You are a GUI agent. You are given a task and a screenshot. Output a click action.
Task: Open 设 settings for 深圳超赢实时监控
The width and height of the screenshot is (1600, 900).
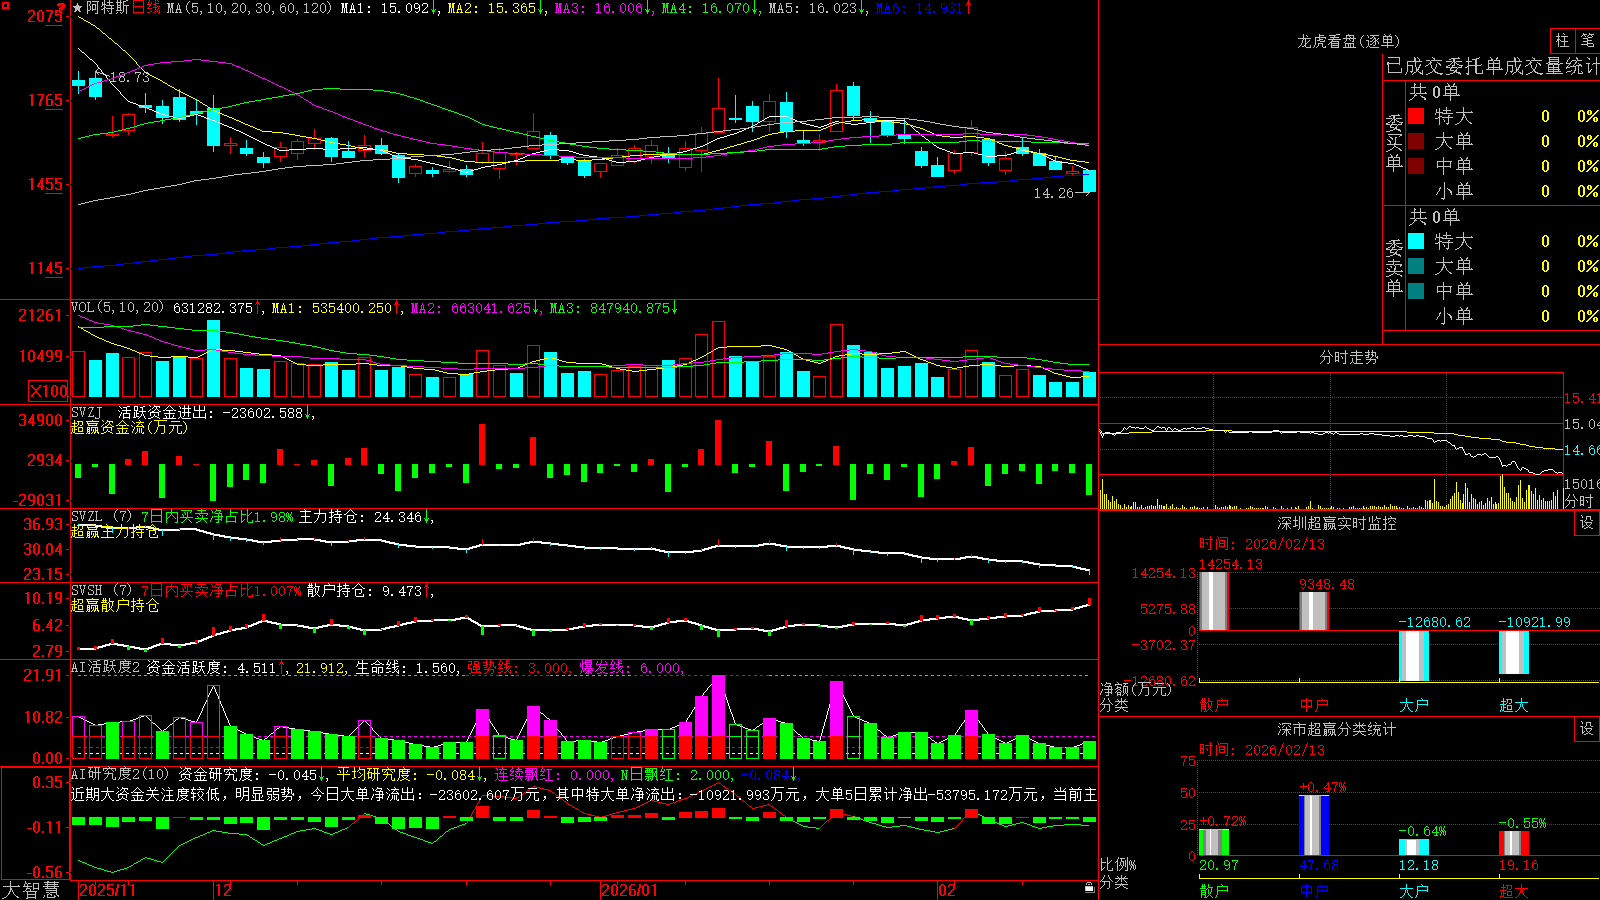click(1587, 523)
